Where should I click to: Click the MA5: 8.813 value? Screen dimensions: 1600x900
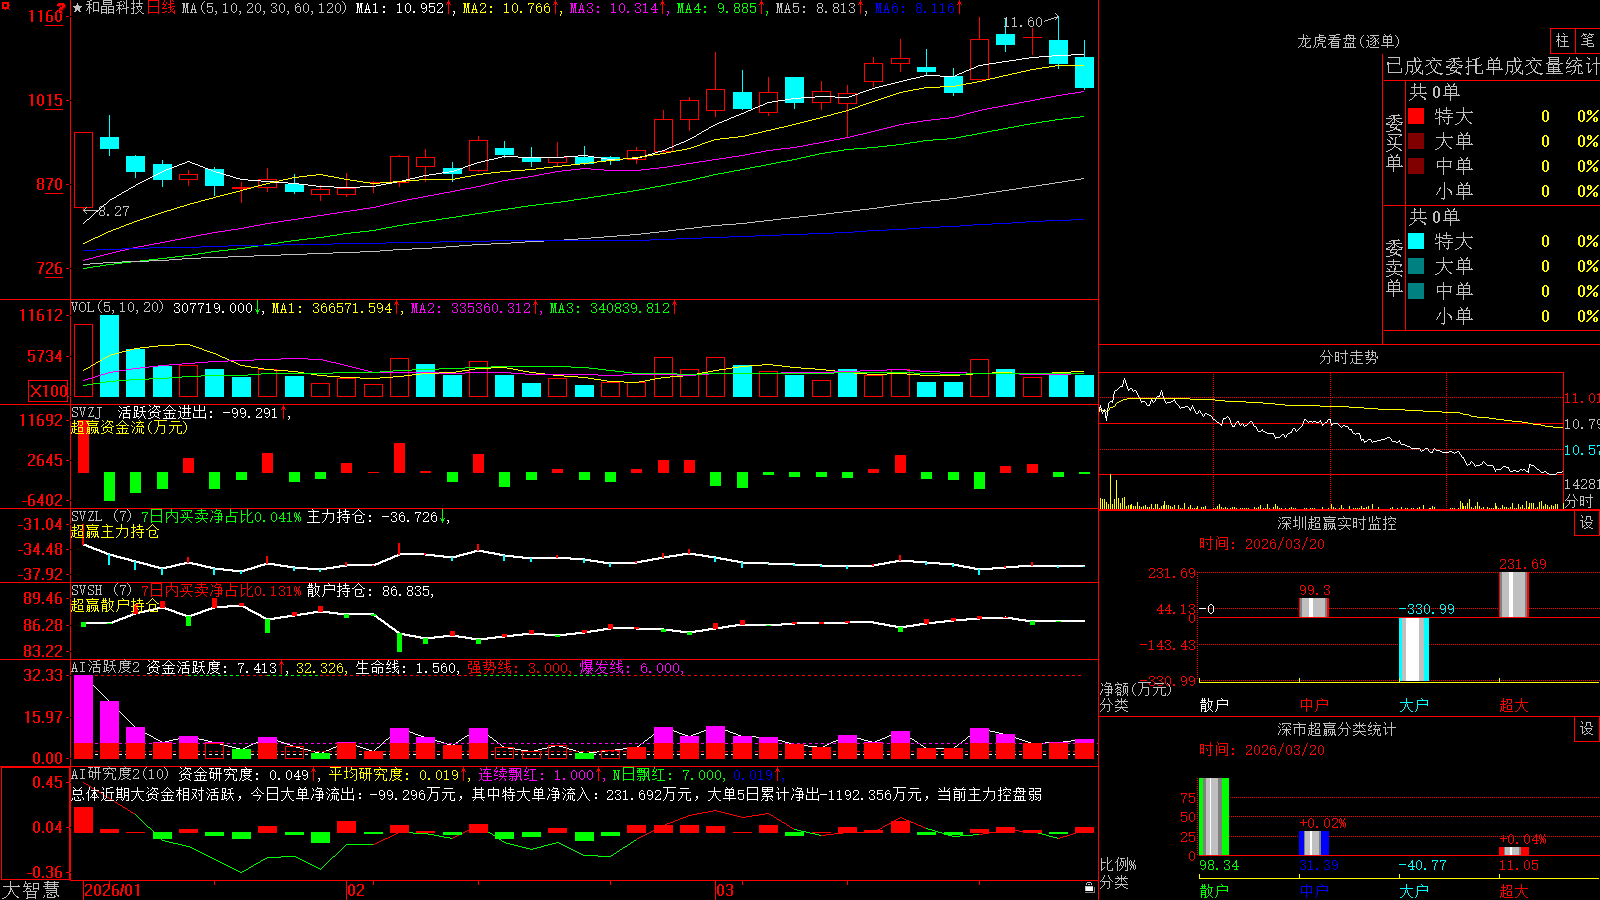816,8
